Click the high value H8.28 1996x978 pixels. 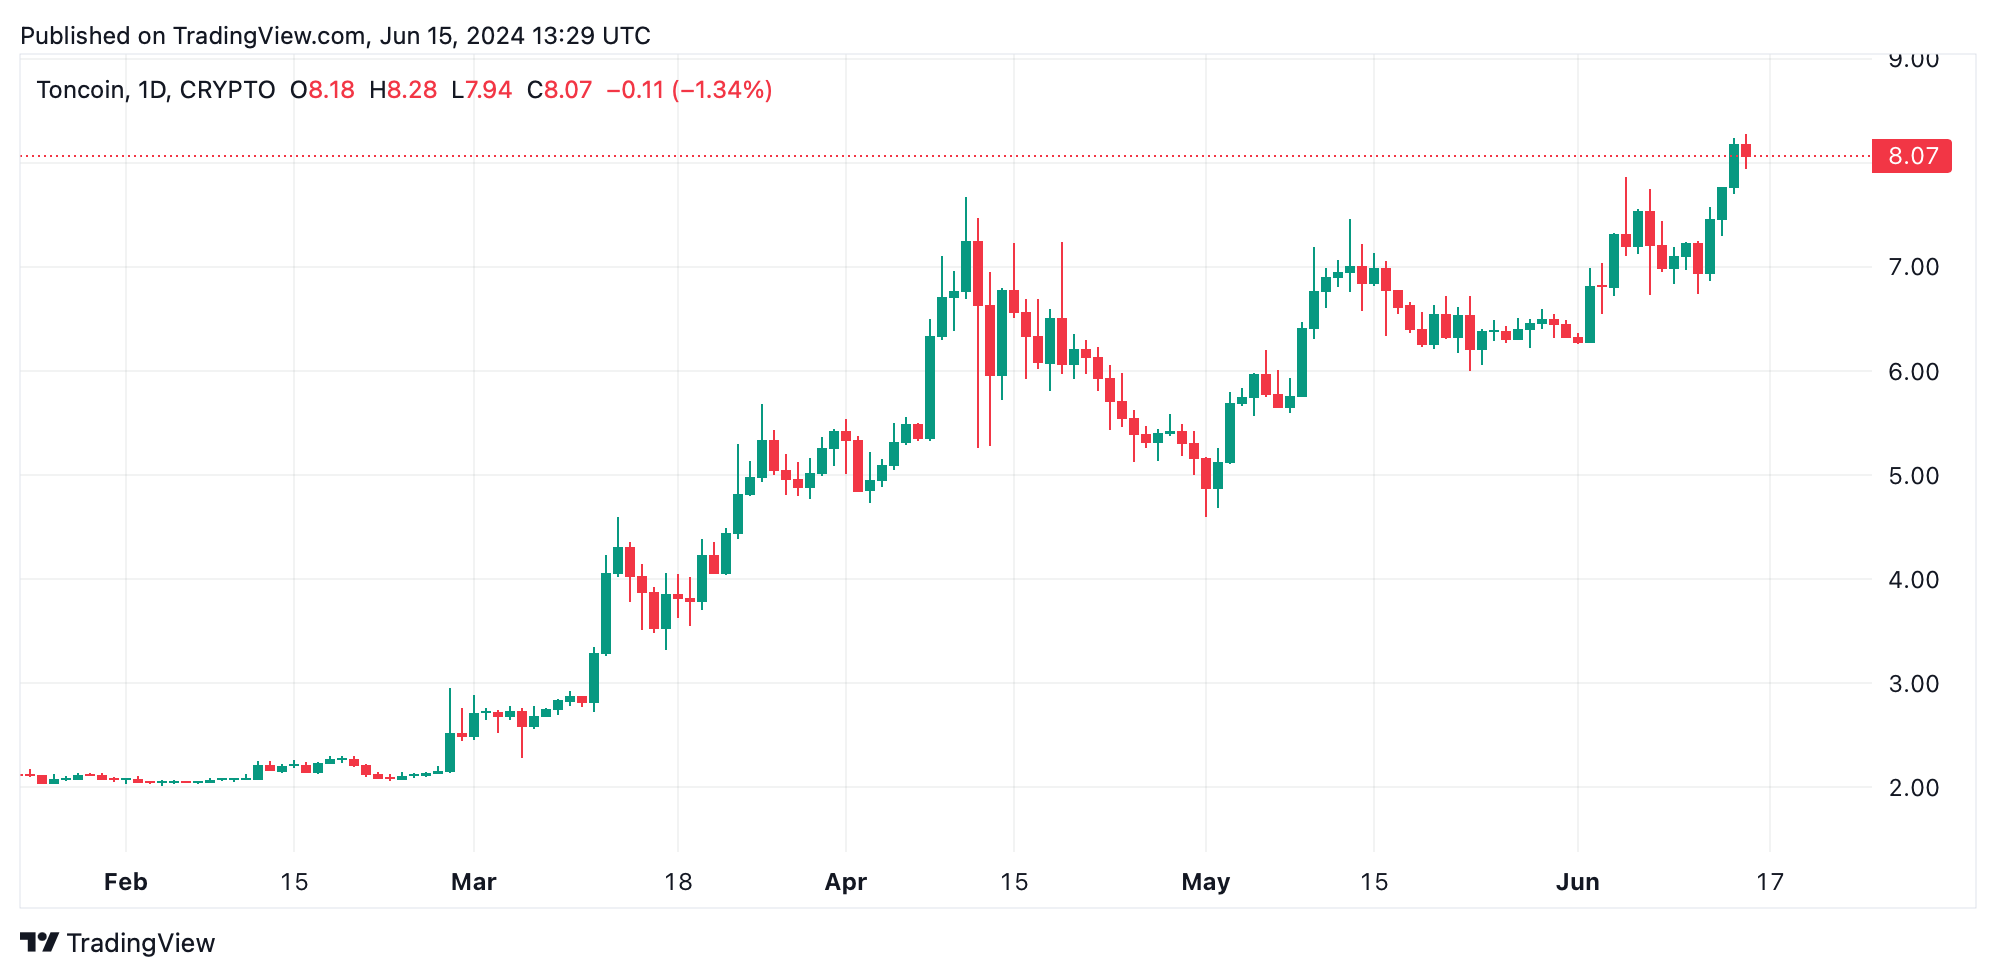403,90
